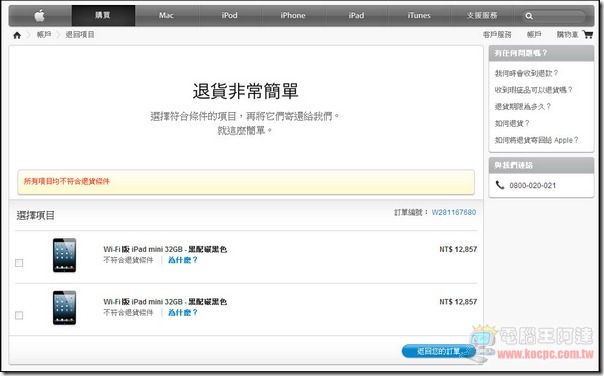Open order number W281167680 link
This screenshot has height=376, width=604.
453,212
